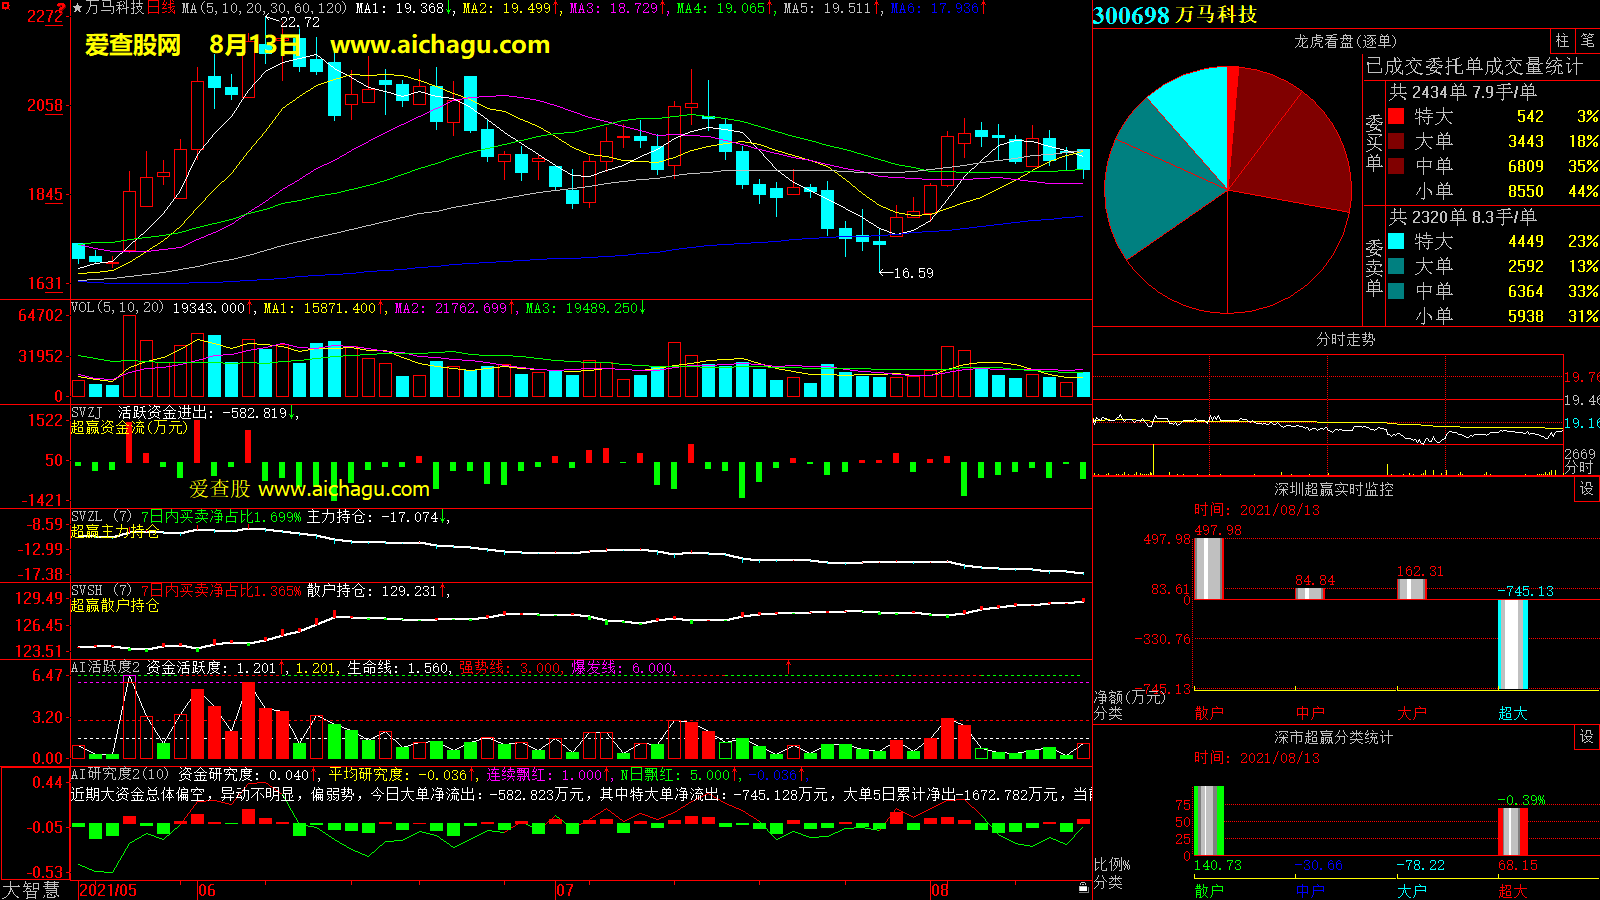
Task: Click the cyan 特大 sell-order swatch
Action: tap(1396, 242)
